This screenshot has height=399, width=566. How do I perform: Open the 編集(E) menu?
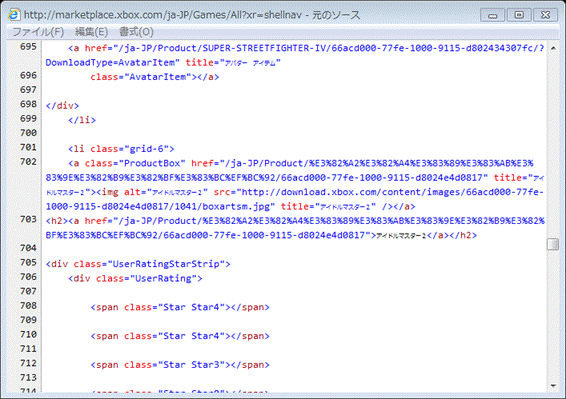click(91, 32)
